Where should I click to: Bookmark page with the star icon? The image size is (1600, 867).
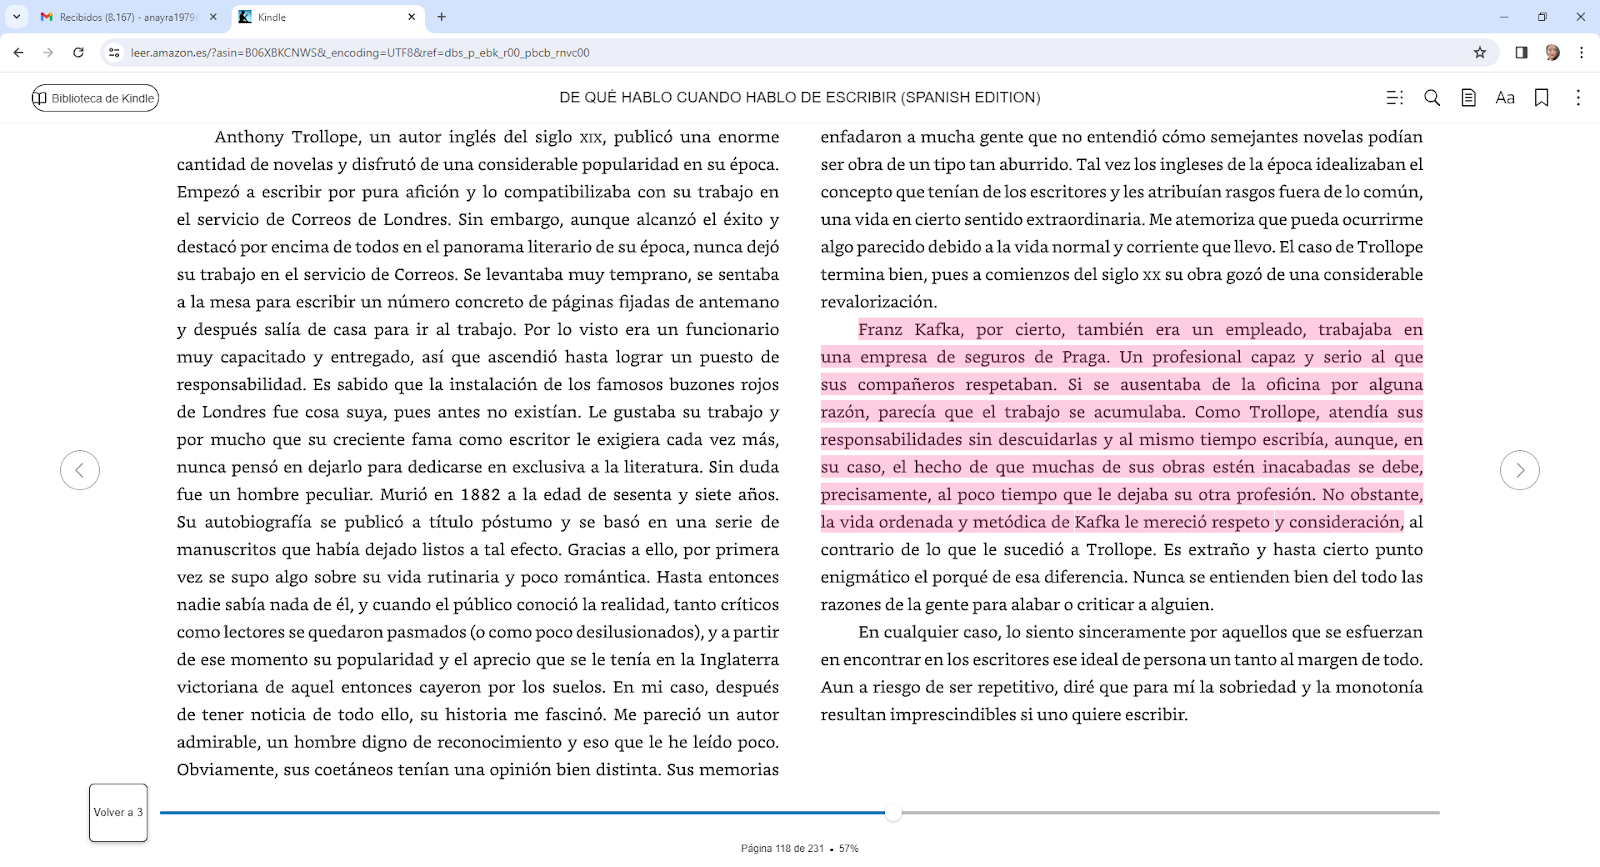point(1480,52)
